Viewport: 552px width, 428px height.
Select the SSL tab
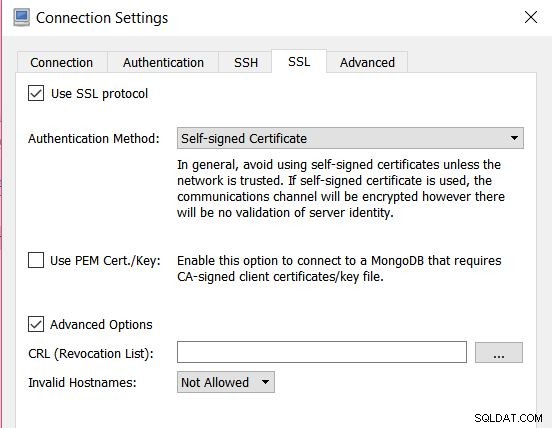299,62
